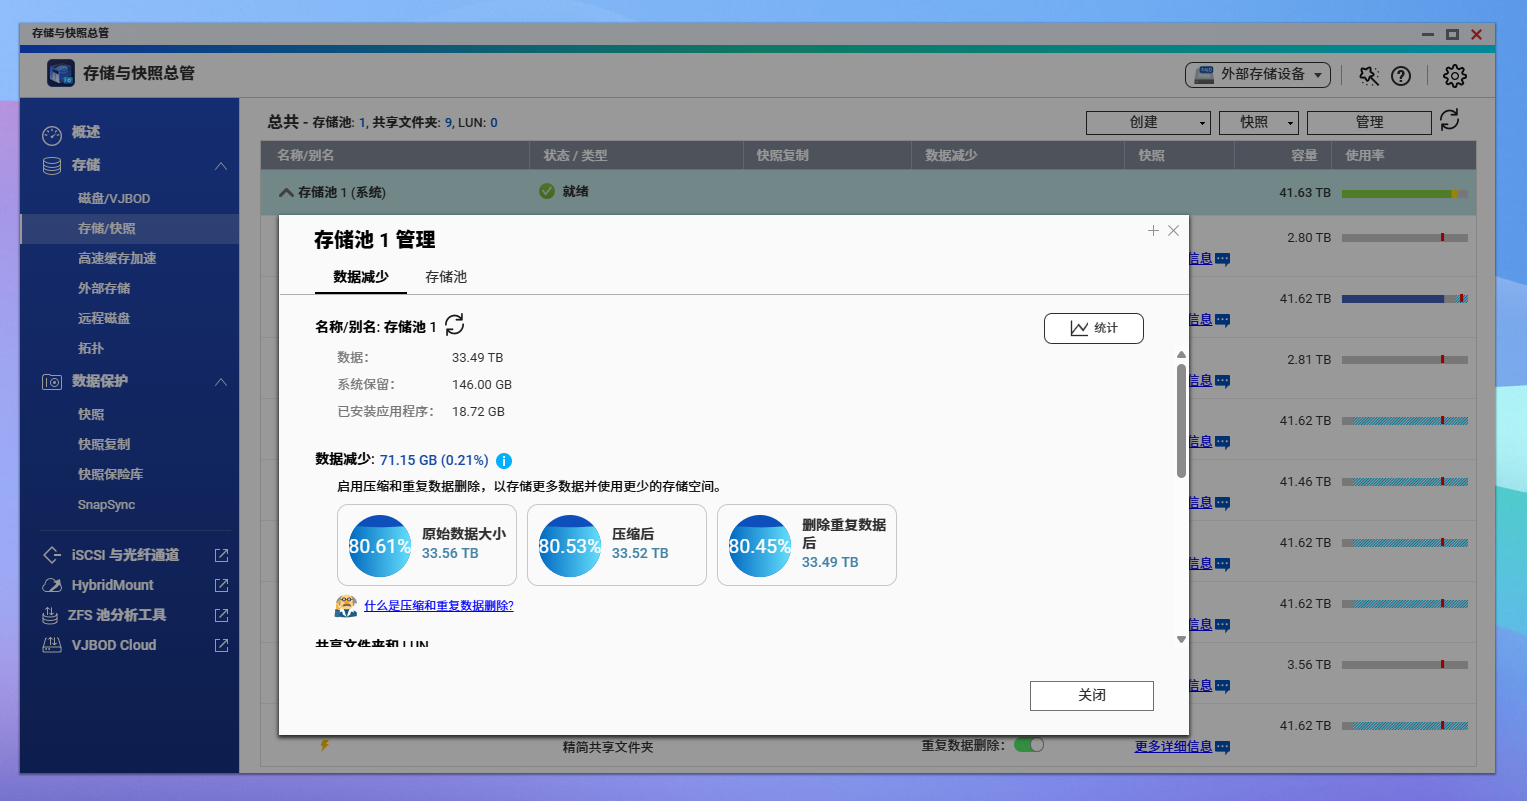Open the 快照 dropdown button
The width and height of the screenshot is (1527, 801).
click(1258, 122)
